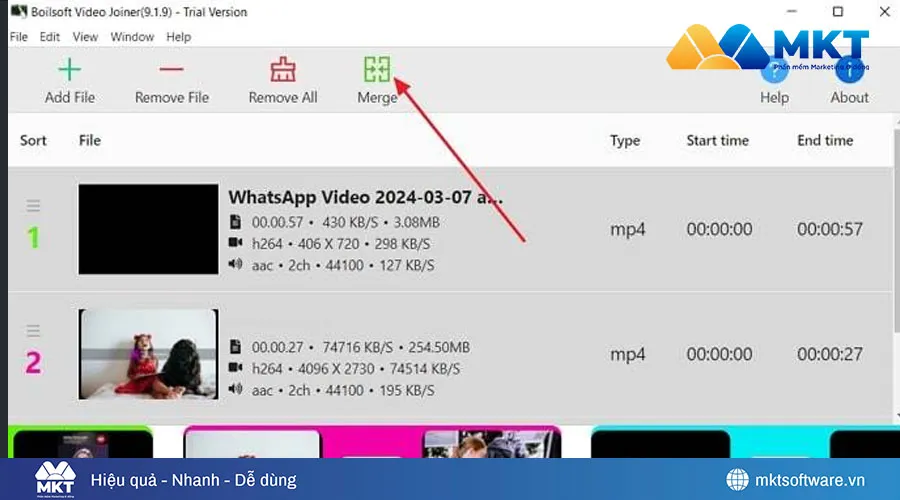Click the 00:00:27 end time cell
The width and height of the screenshot is (900, 500).
[x=829, y=354]
